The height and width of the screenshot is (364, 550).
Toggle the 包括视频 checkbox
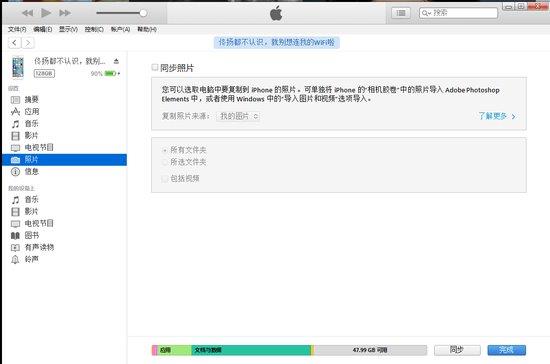tap(165, 179)
